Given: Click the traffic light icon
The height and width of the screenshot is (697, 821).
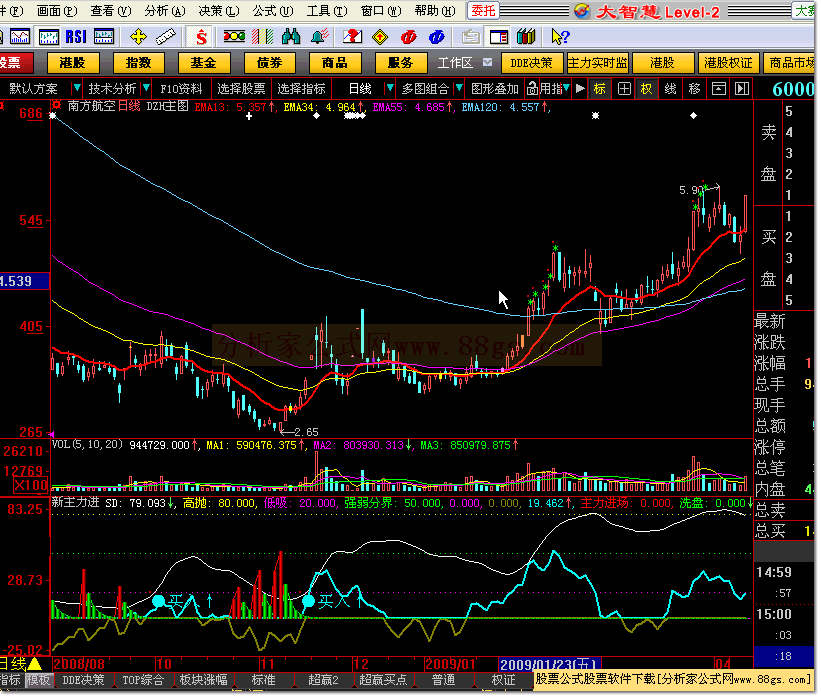Looking at the screenshot, I should point(234,37).
